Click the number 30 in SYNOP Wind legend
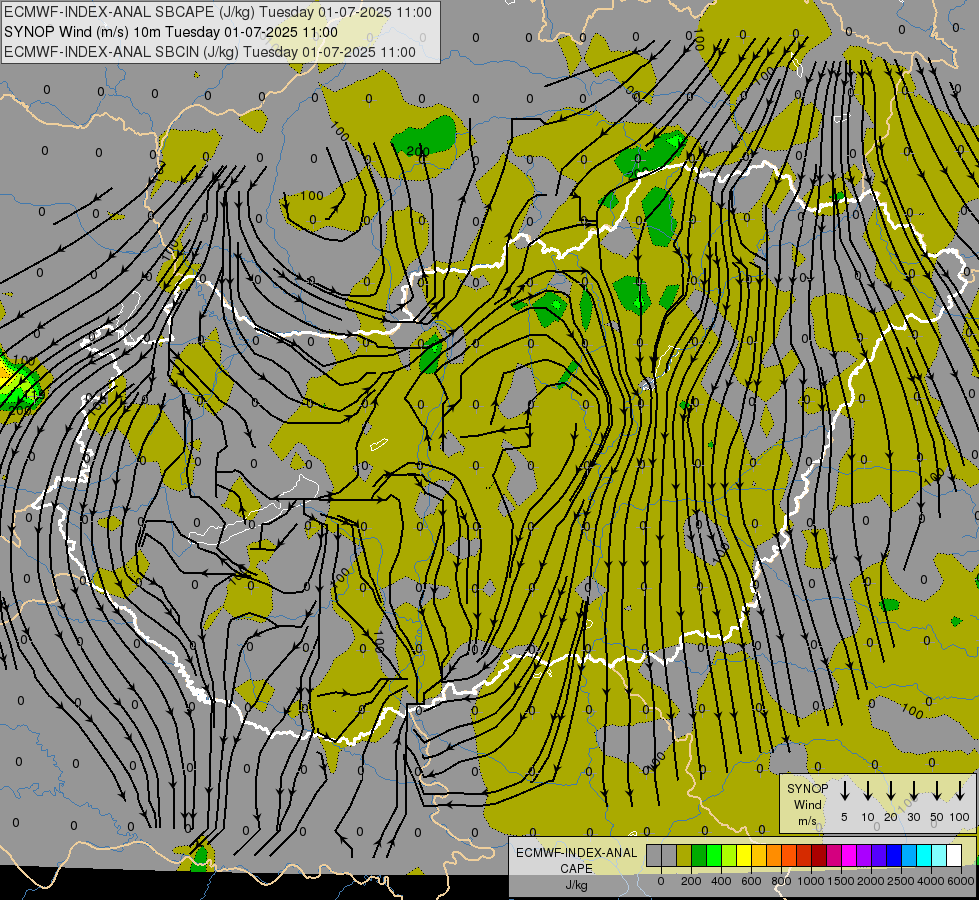Image resolution: width=979 pixels, height=900 pixels. click(x=913, y=817)
